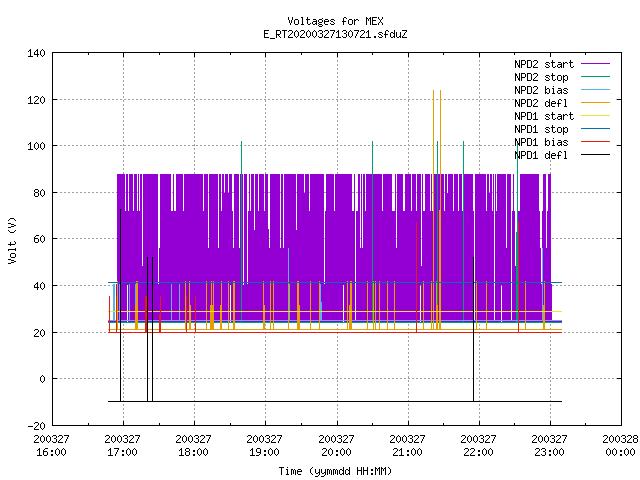Select the "NPD1 stop" legend label
Image resolution: width=640 pixels, height=480 pixels.
tap(541, 129)
